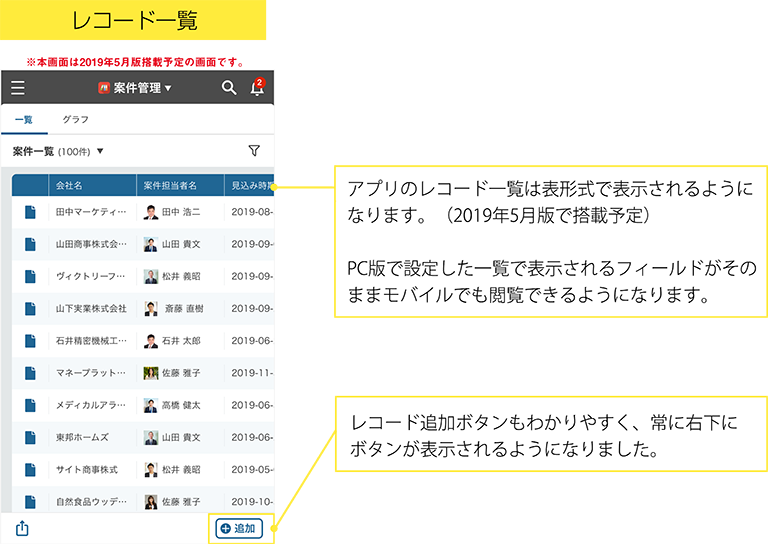Open record file icon for 山田商事株式会…
Image resolution: width=768 pixels, height=544 pixels.
pyautogui.click(x=30, y=244)
